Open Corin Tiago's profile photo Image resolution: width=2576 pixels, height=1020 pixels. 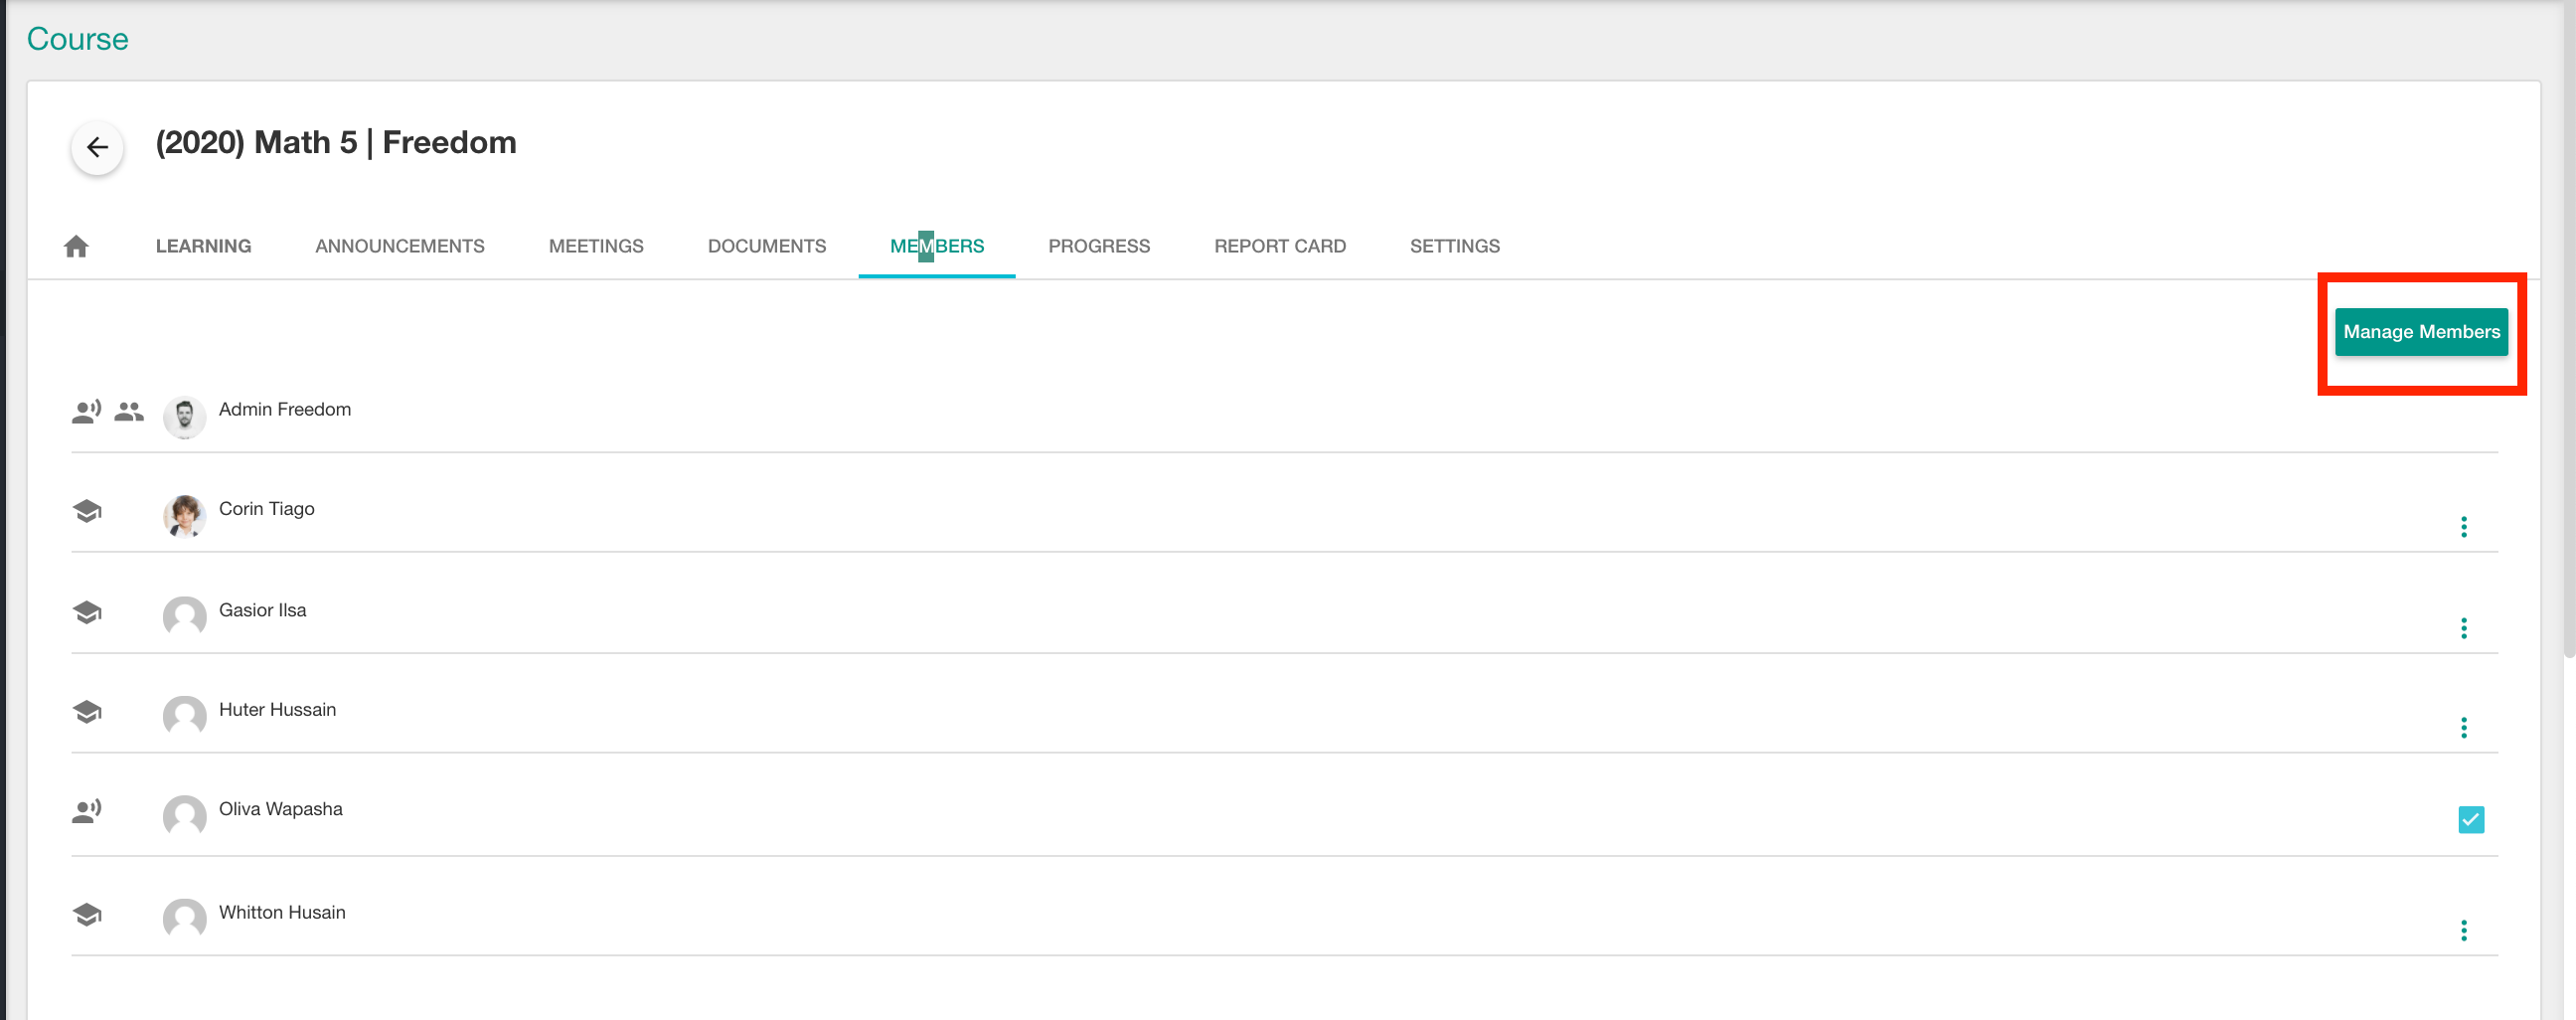coord(185,516)
